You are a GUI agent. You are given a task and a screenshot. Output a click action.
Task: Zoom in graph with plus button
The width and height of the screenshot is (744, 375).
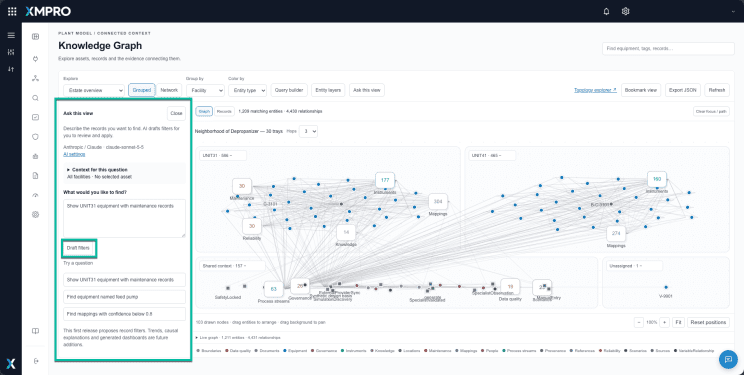(x=664, y=322)
